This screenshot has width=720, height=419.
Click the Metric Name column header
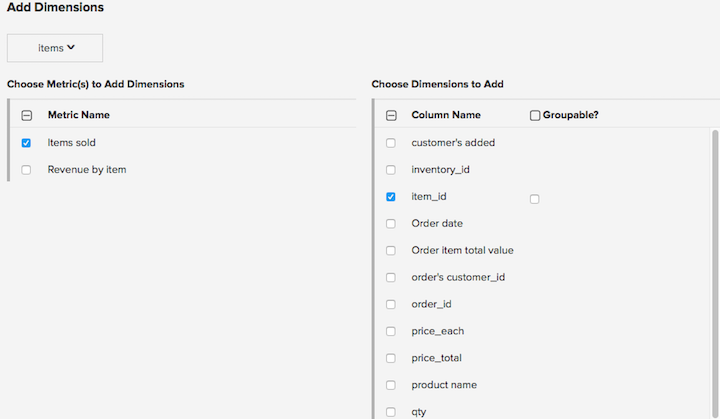click(79, 115)
